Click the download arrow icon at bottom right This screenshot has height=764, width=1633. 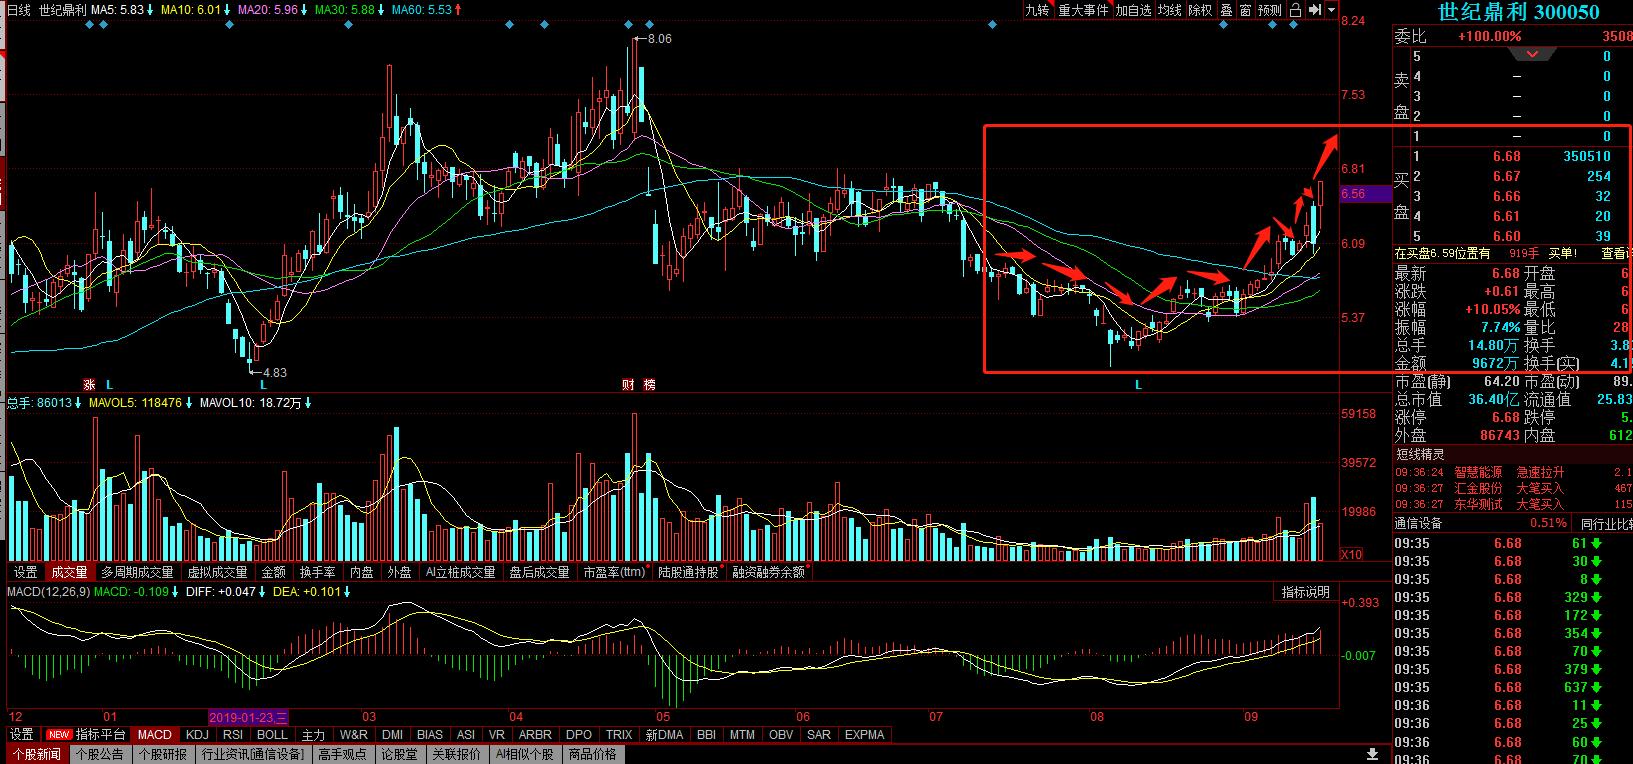pos(1373,754)
